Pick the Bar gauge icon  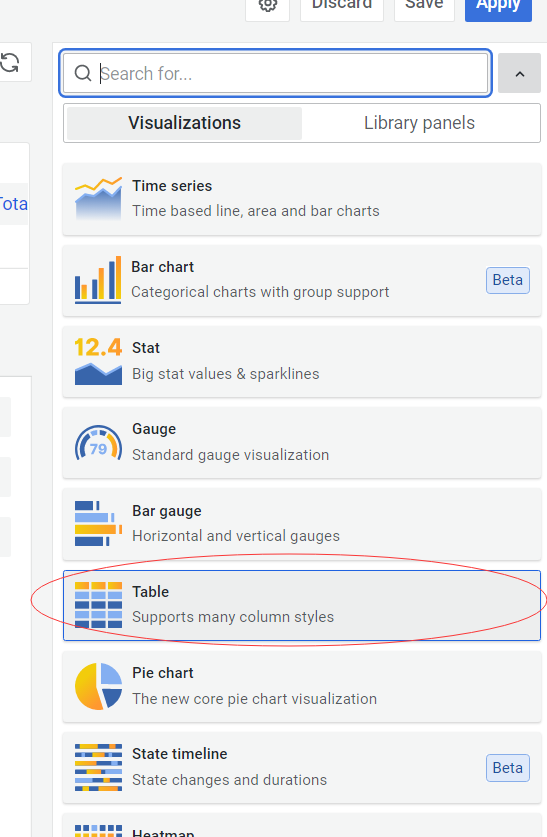(98, 523)
